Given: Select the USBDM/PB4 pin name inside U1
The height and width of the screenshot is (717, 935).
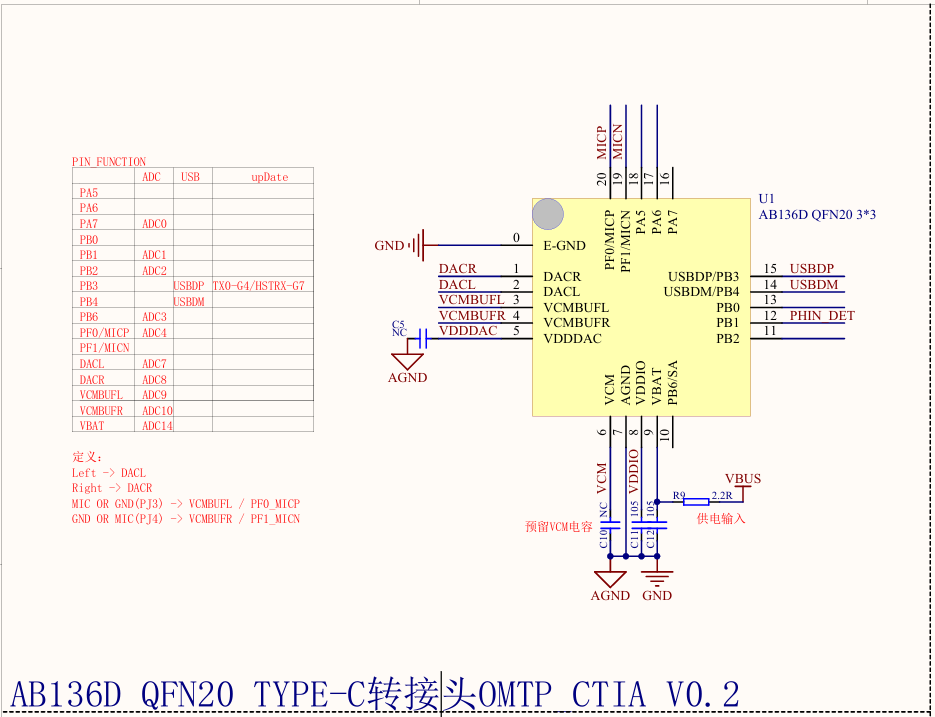Looking at the screenshot, I should pos(701,292).
